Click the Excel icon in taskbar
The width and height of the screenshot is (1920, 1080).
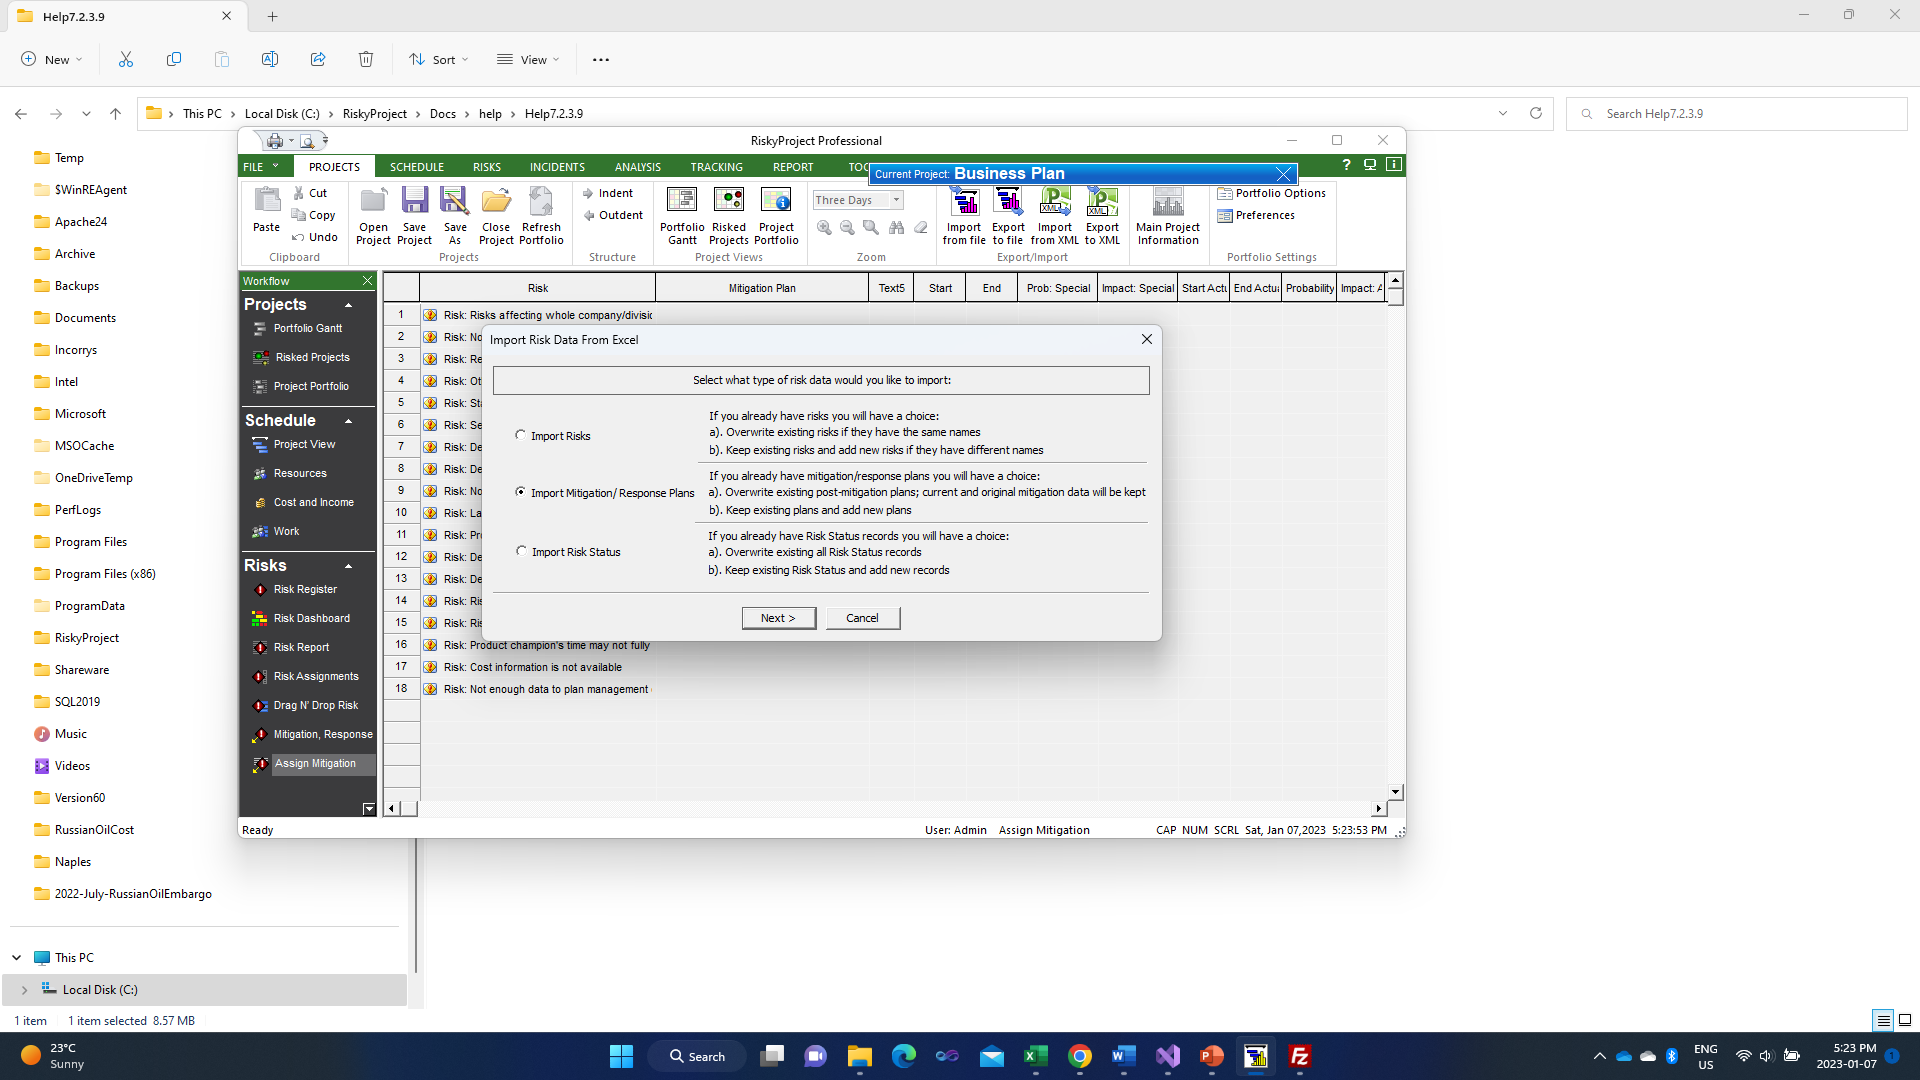(1035, 1056)
